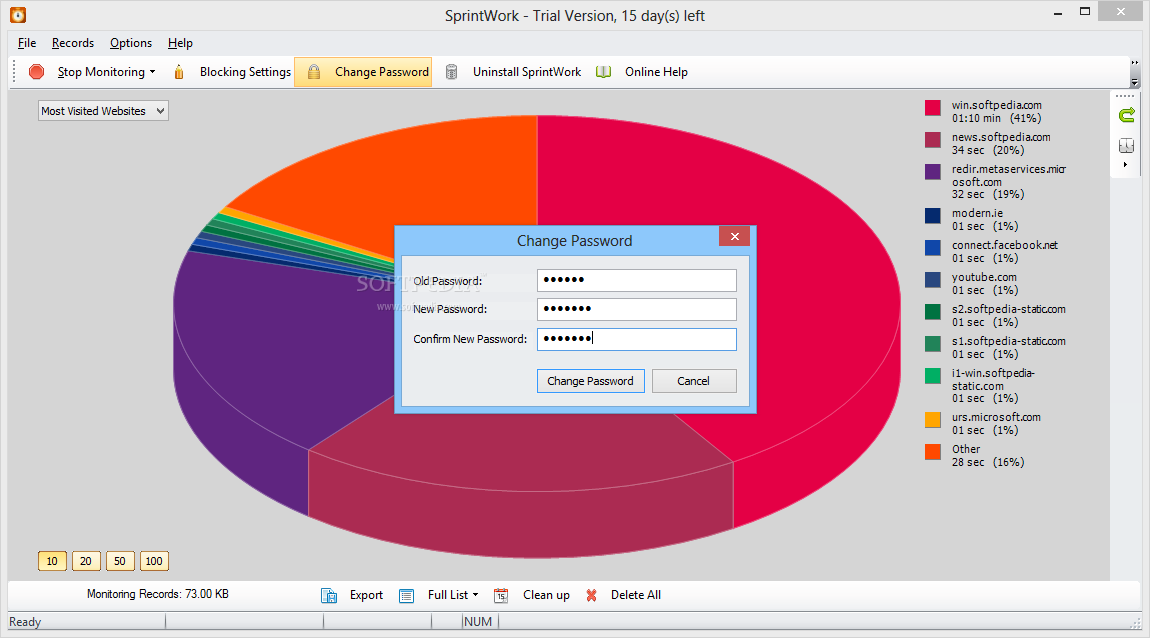Click the youtube.com legend color swatch

tap(933, 279)
